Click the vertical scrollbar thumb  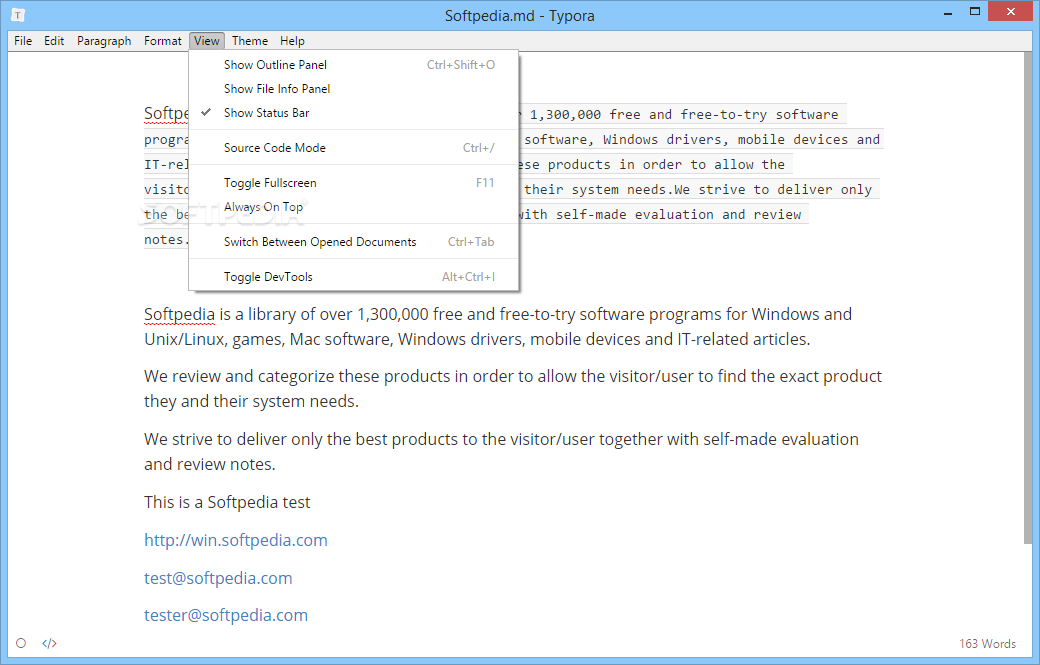[1028, 297]
